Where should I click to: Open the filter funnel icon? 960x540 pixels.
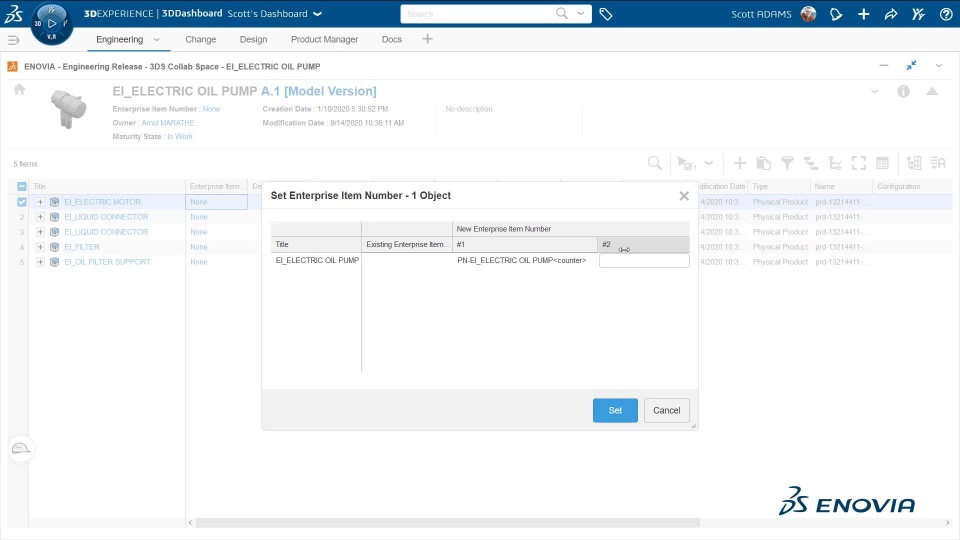787,163
